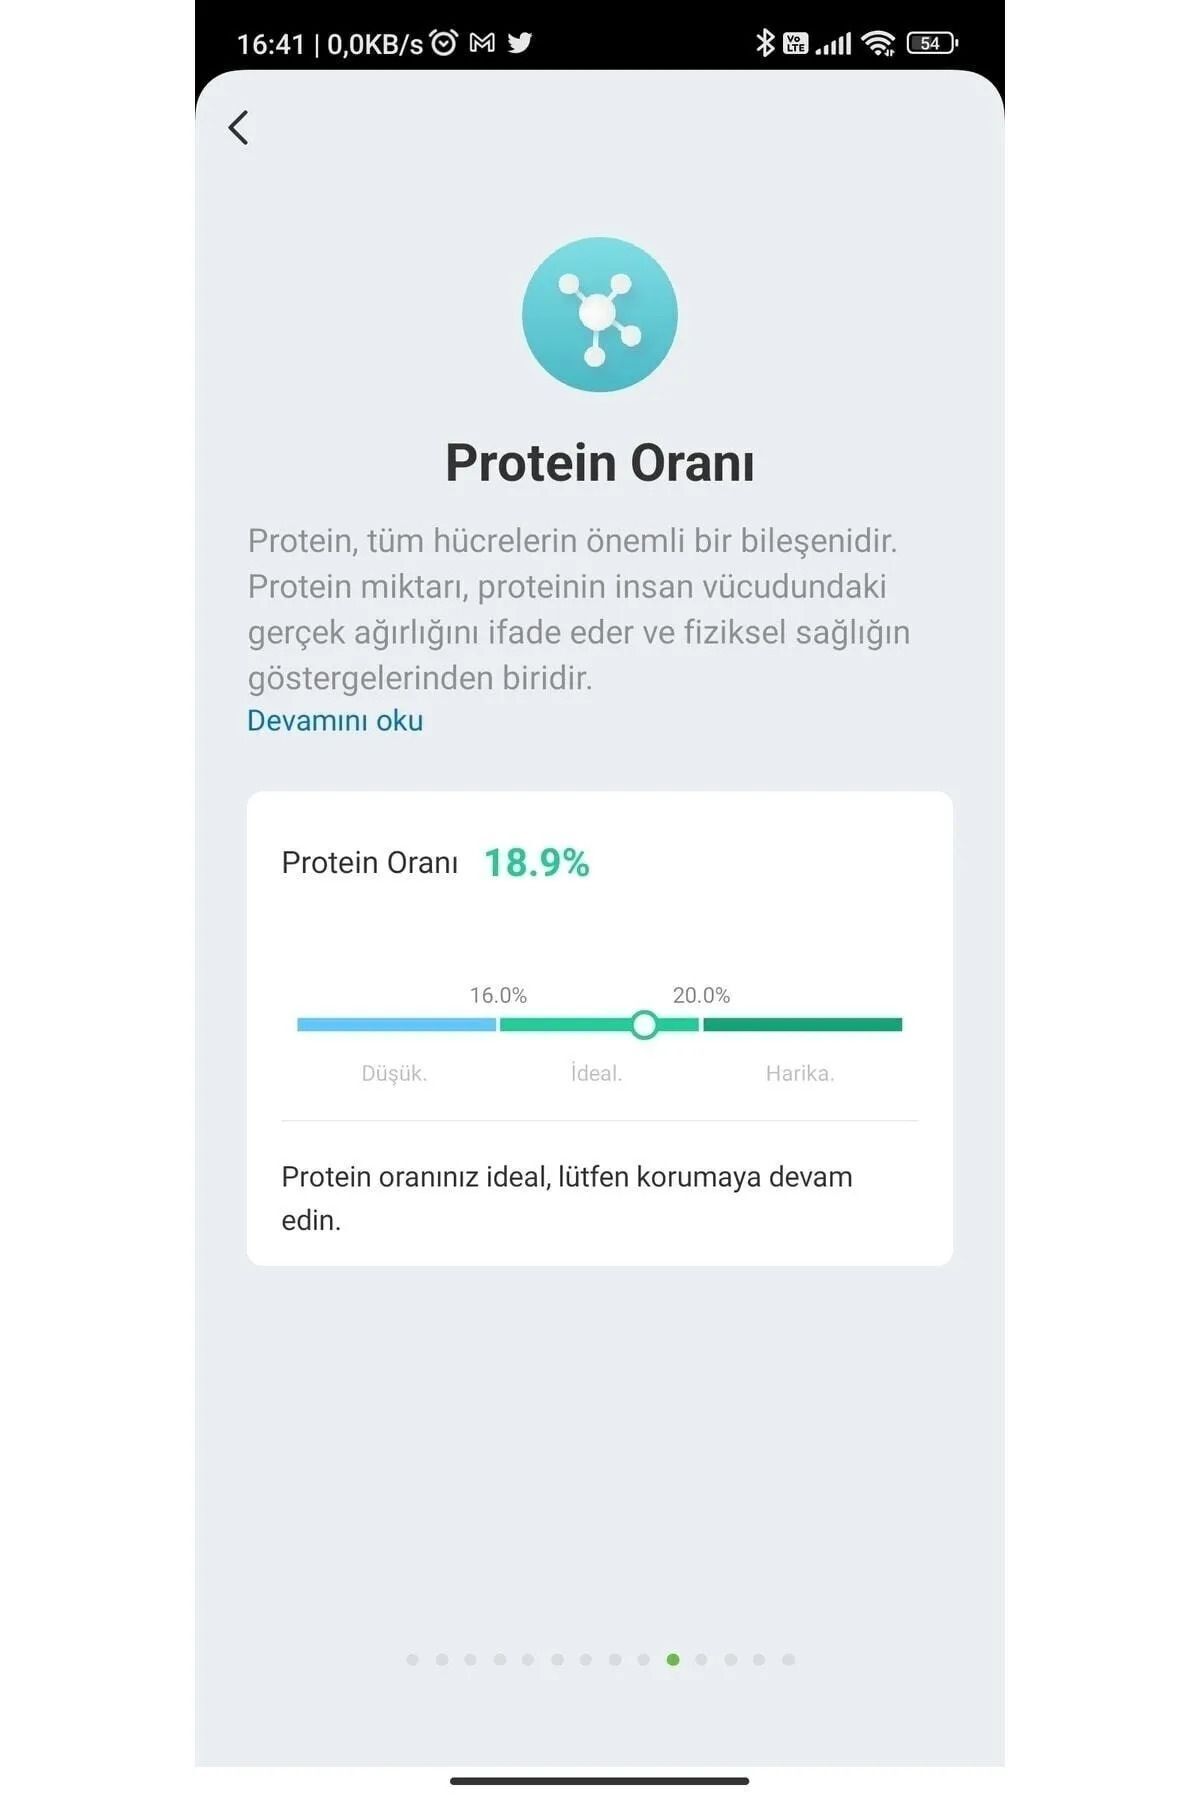The width and height of the screenshot is (1200, 1800).
Task: Tap the protein molecule icon
Action: (x=599, y=314)
